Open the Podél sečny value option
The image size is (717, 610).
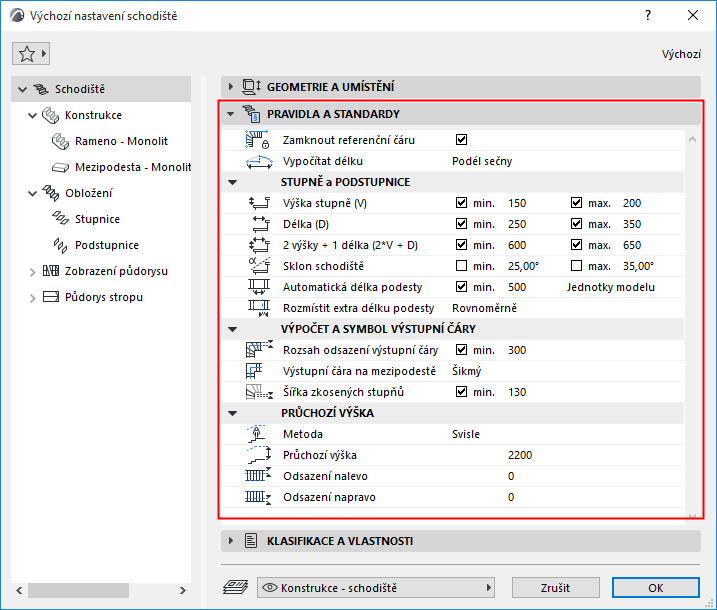pos(482,161)
